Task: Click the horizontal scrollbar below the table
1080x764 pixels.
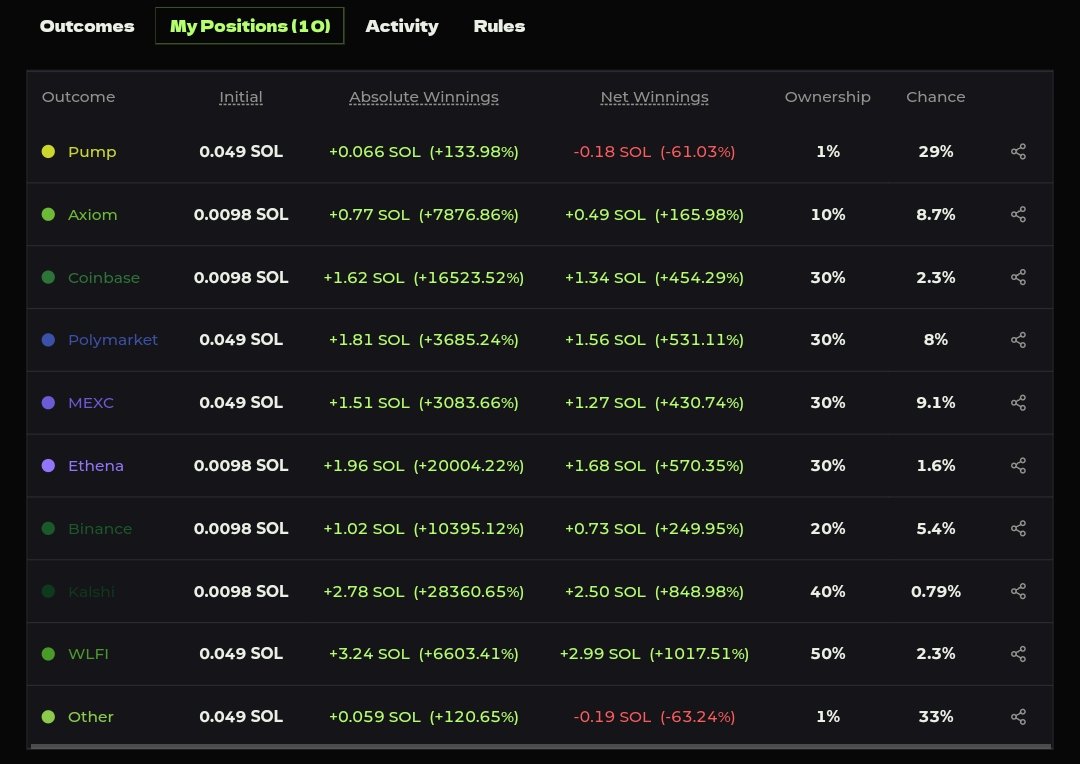Action: [541, 746]
